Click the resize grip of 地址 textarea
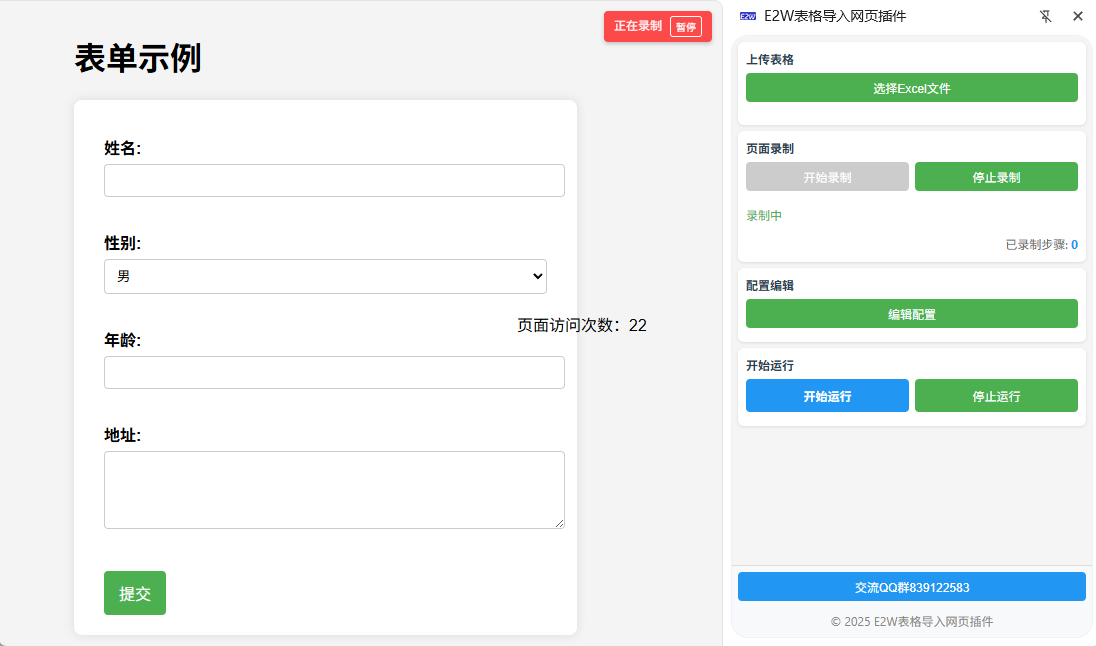This screenshot has height=646, width=1096. pyautogui.click(x=560, y=524)
